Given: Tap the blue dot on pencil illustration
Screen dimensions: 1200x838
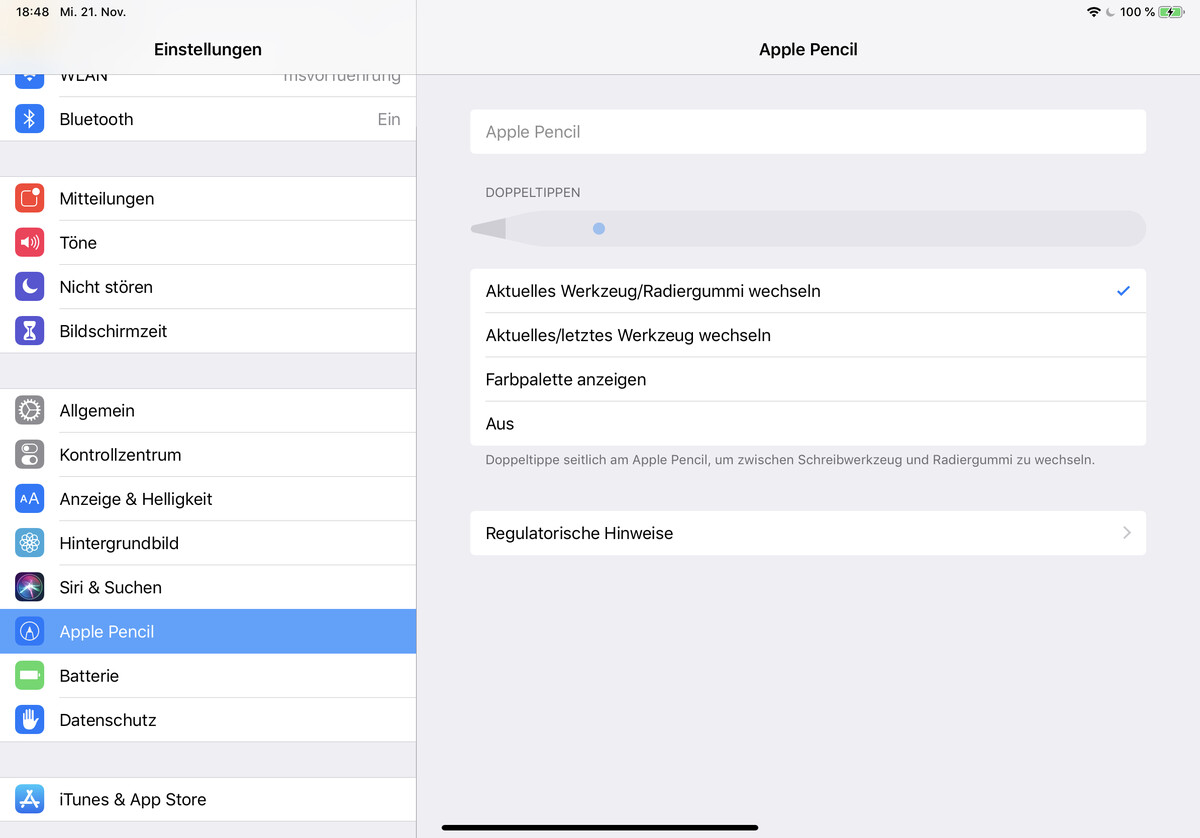Looking at the screenshot, I should 599,229.
